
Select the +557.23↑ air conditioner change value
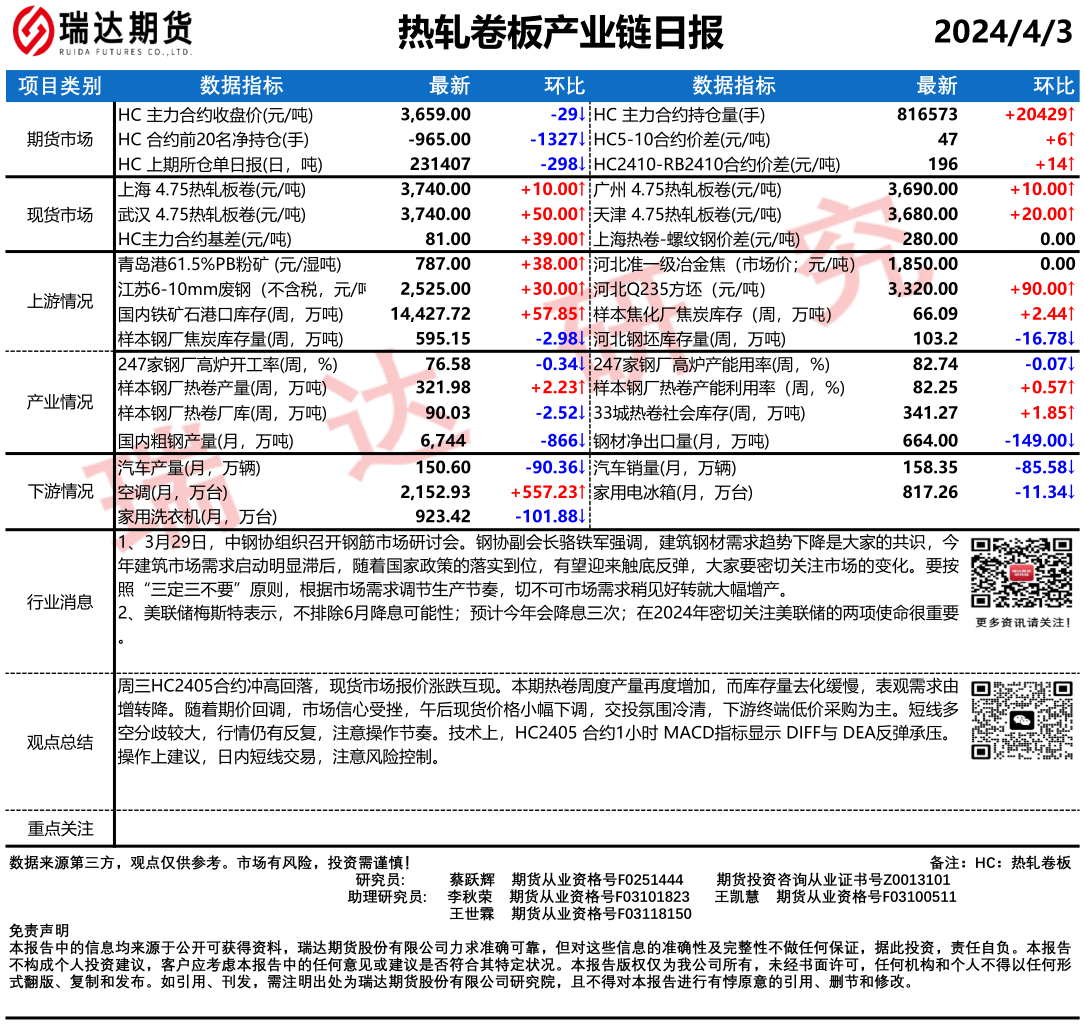[x=547, y=492]
